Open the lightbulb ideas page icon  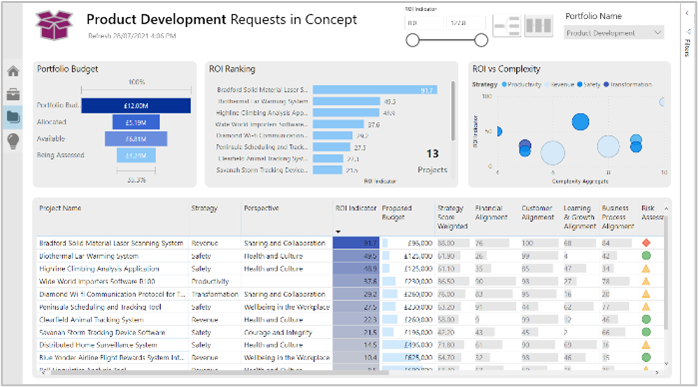[13, 141]
